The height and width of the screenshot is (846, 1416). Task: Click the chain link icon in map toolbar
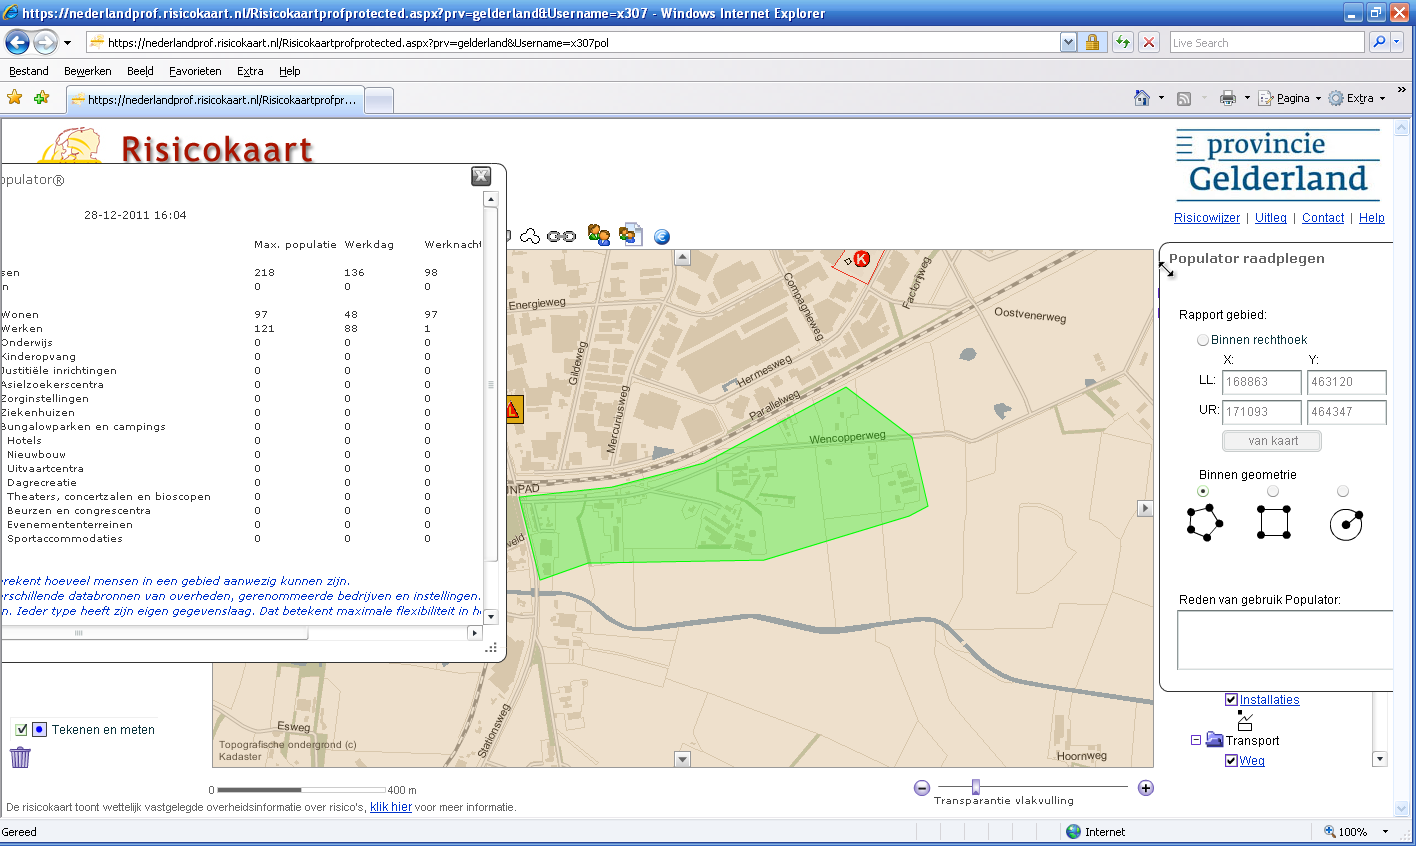coord(561,236)
